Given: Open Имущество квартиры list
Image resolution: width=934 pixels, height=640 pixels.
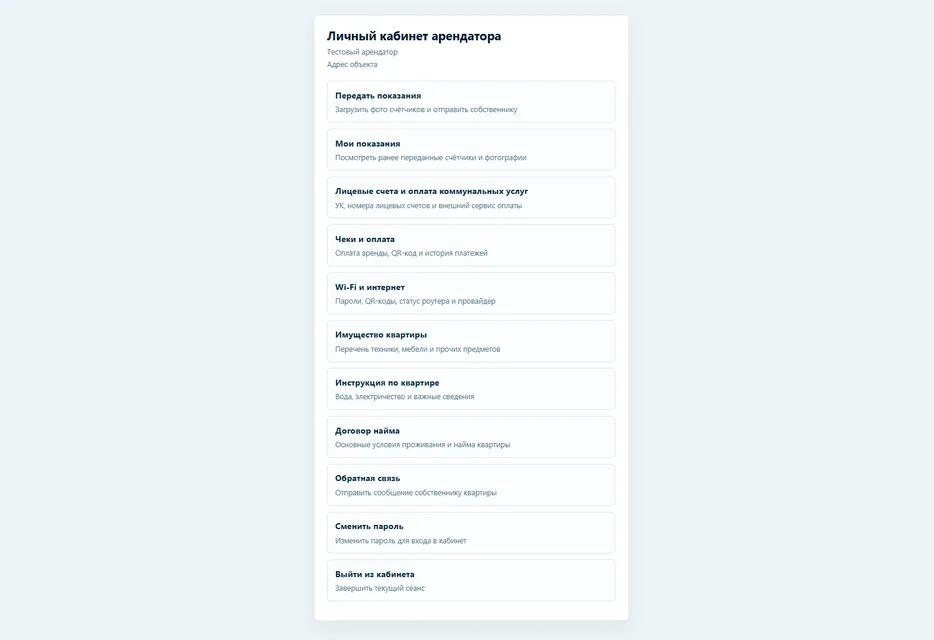Looking at the screenshot, I should pyautogui.click(x=471, y=341).
